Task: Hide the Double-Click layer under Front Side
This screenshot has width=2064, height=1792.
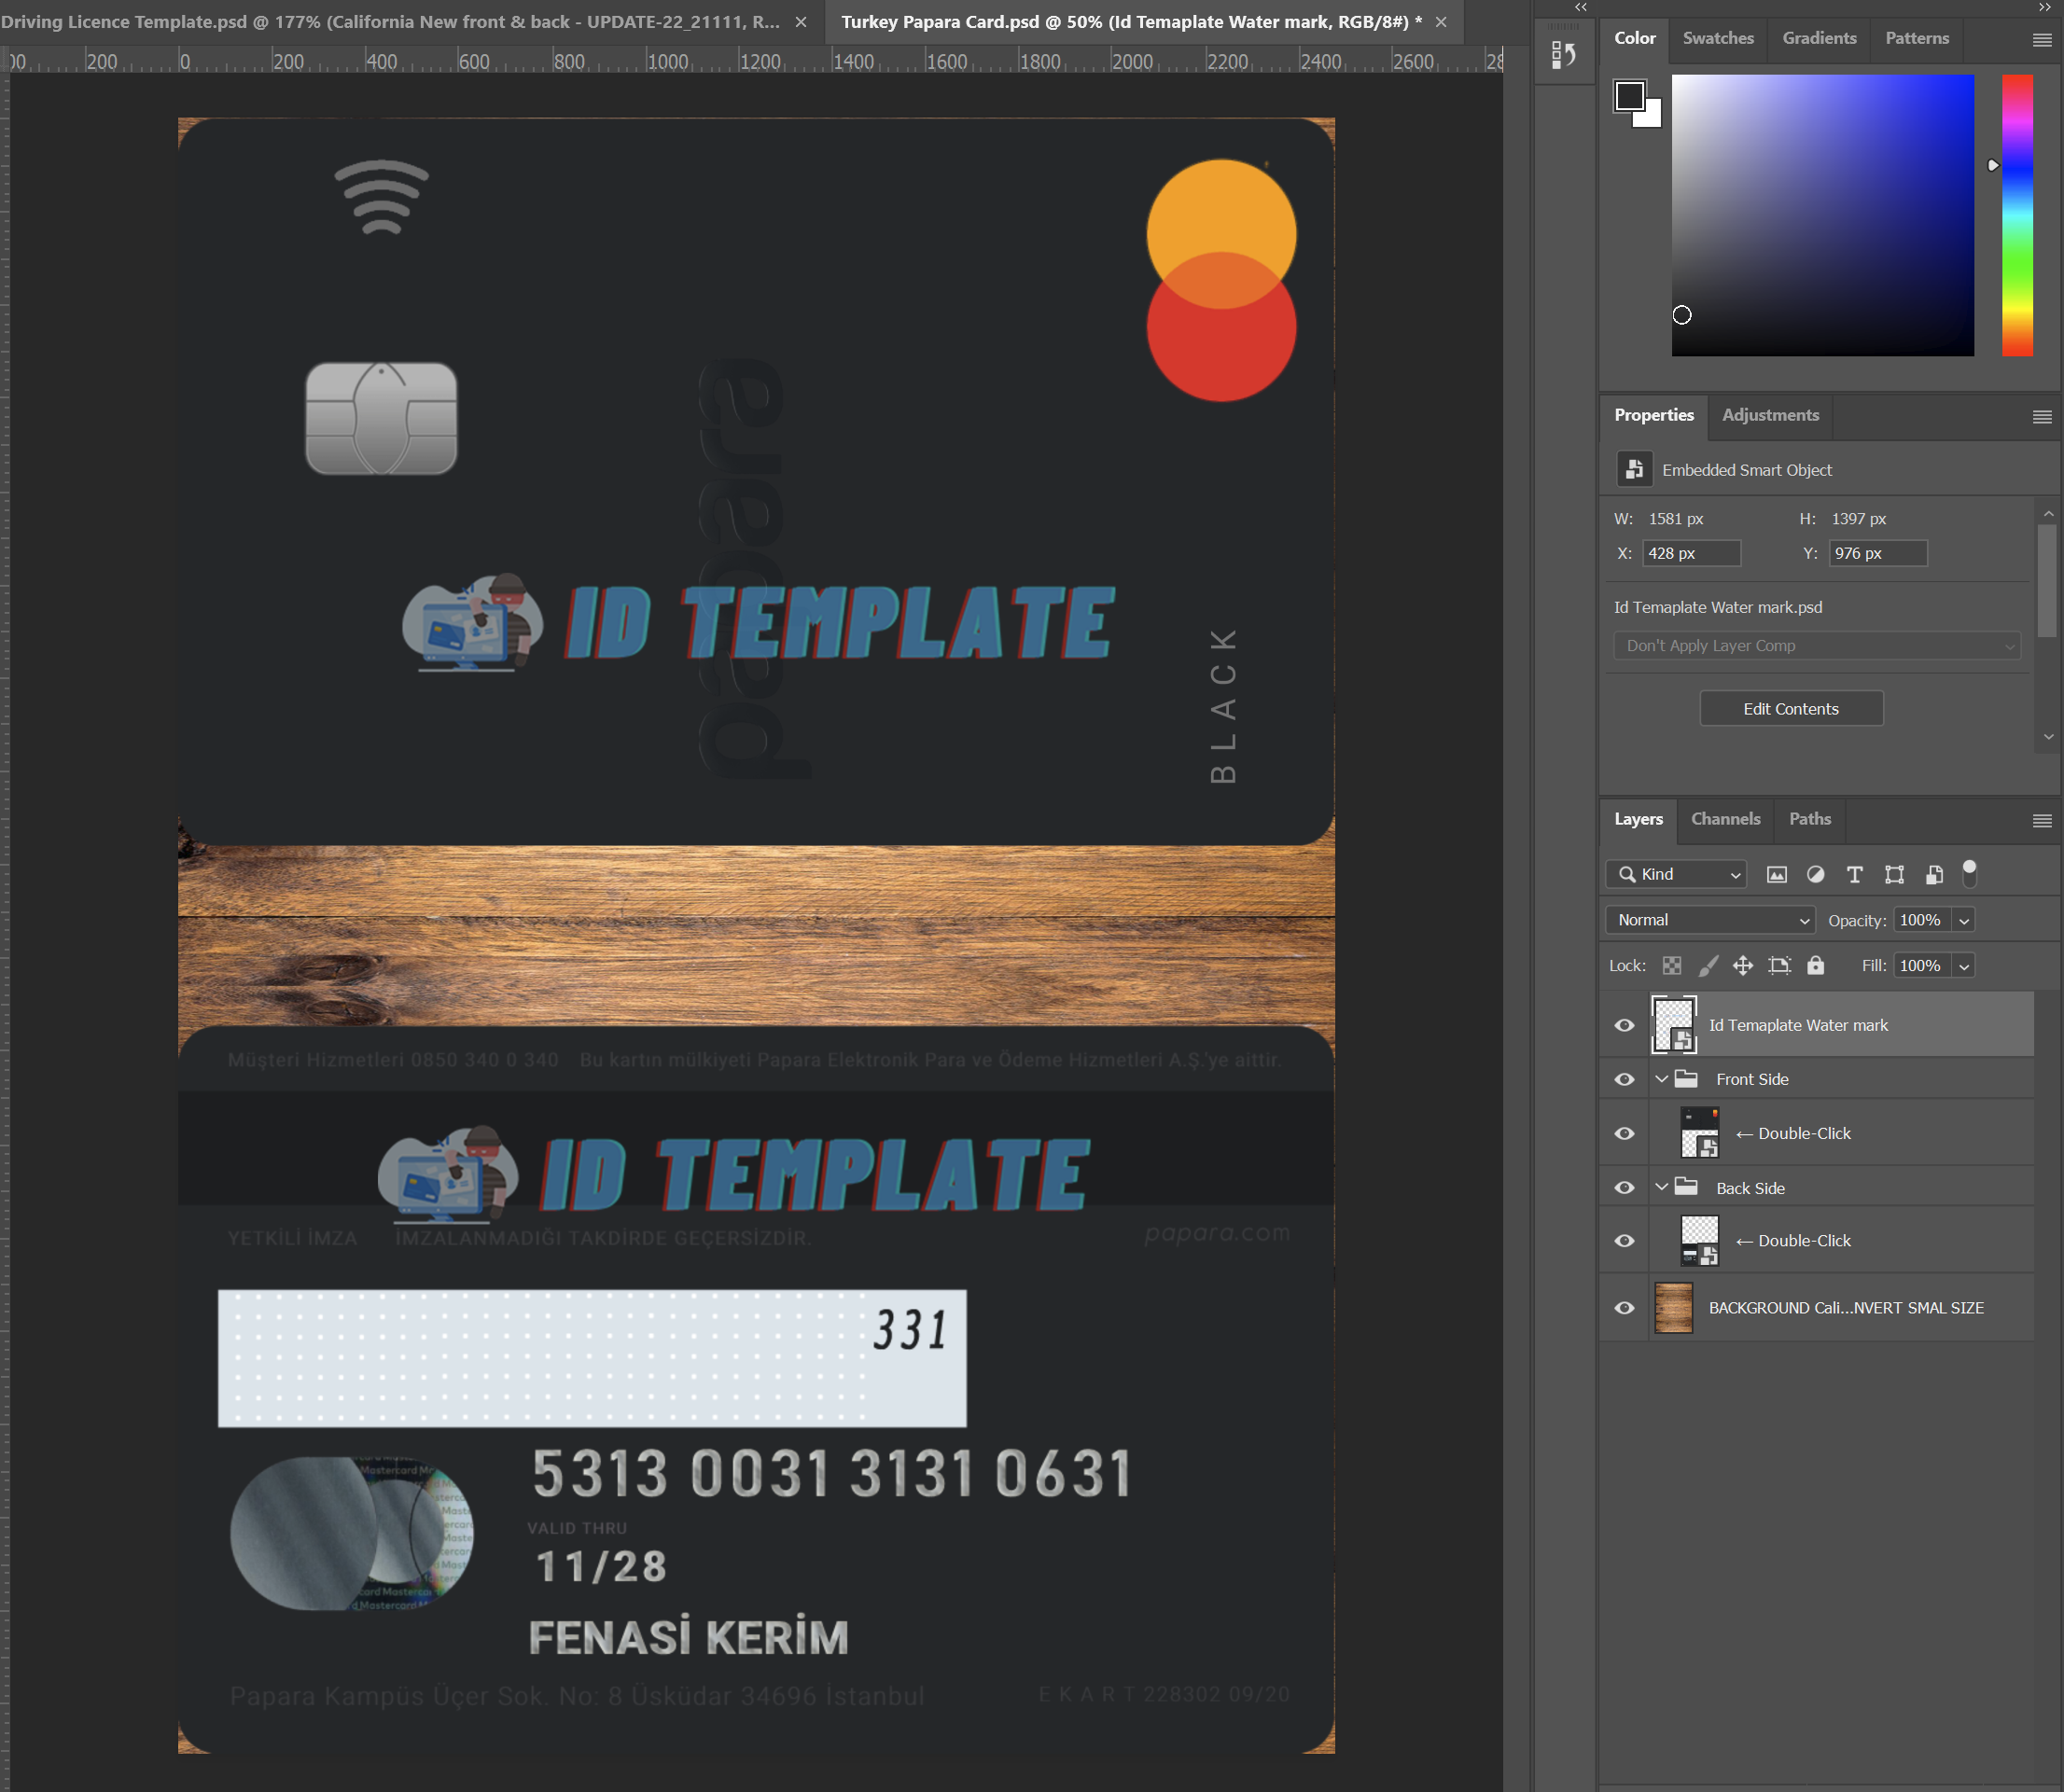Action: (x=1624, y=1133)
